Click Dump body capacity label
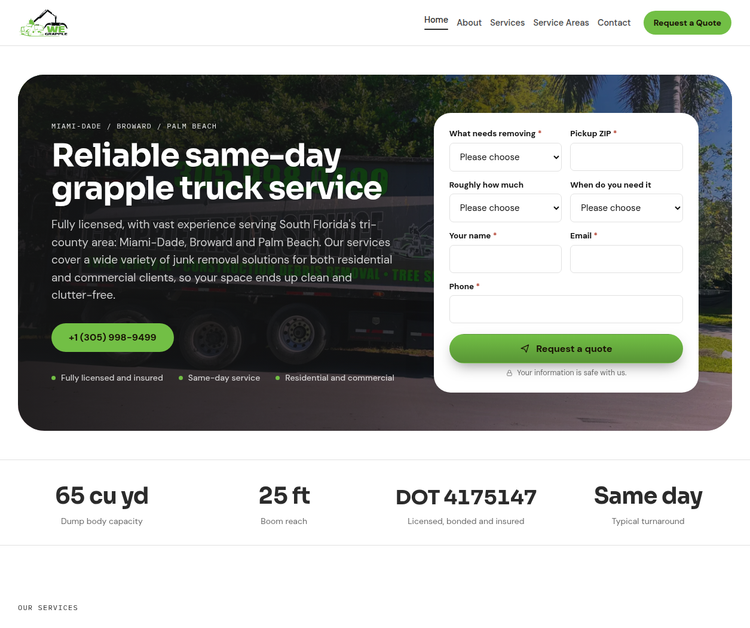Viewport: 750px width, 628px height. point(102,521)
